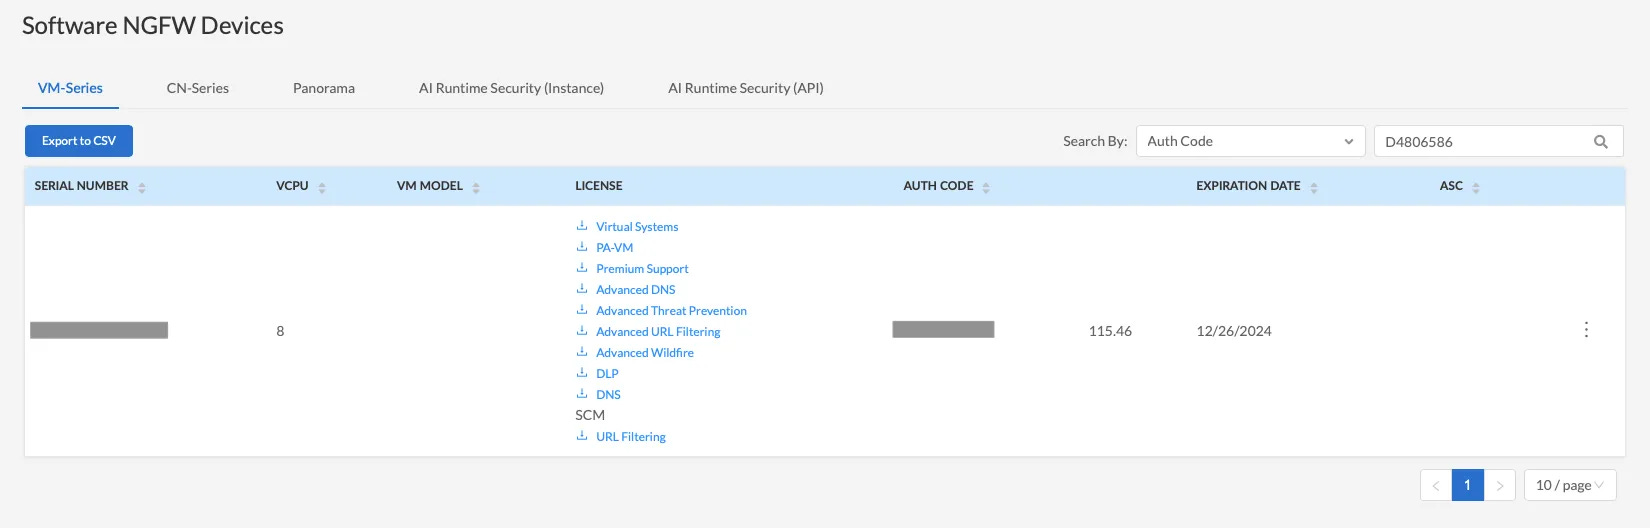Switch to the Panorama tab
The width and height of the screenshot is (1650, 528).
[324, 88]
